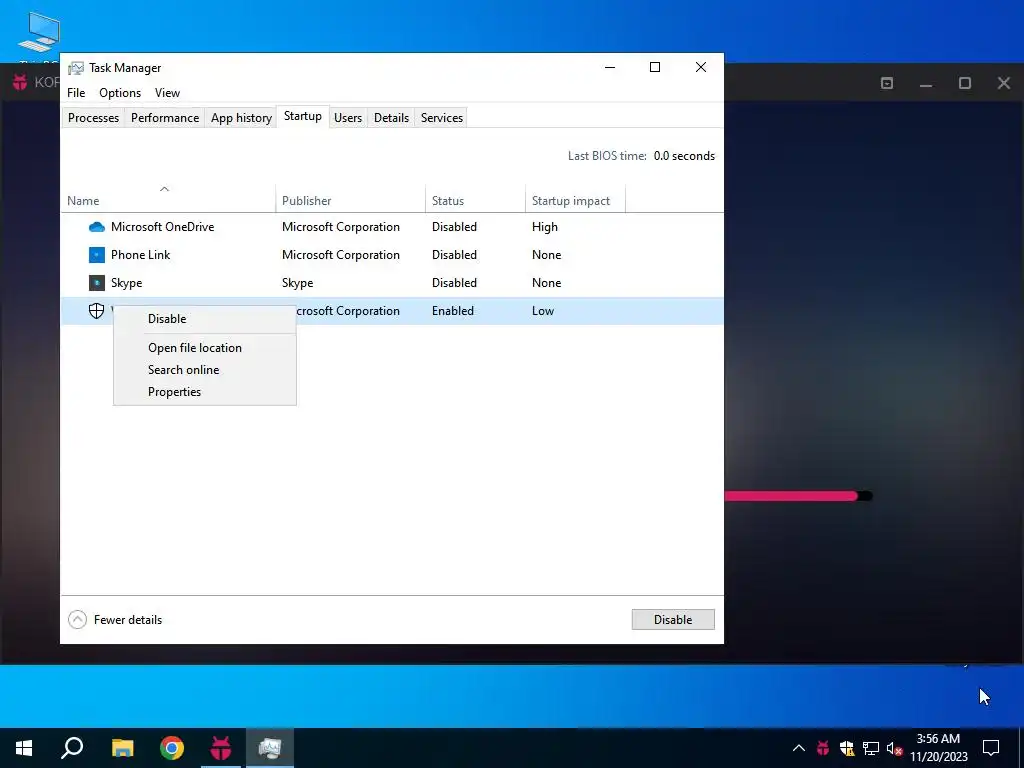Open File Explorer from taskbar
The image size is (1024, 768).
pyautogui.click(x=122, y=748)
